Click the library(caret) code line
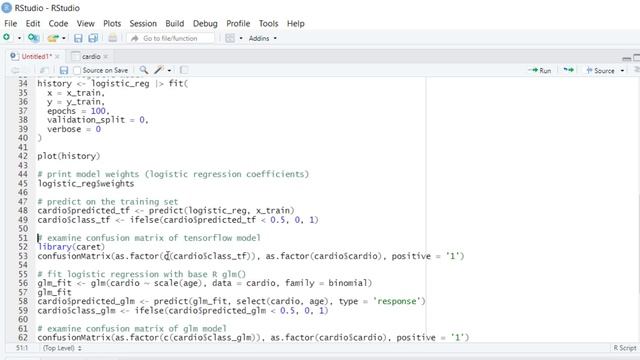 71,247
